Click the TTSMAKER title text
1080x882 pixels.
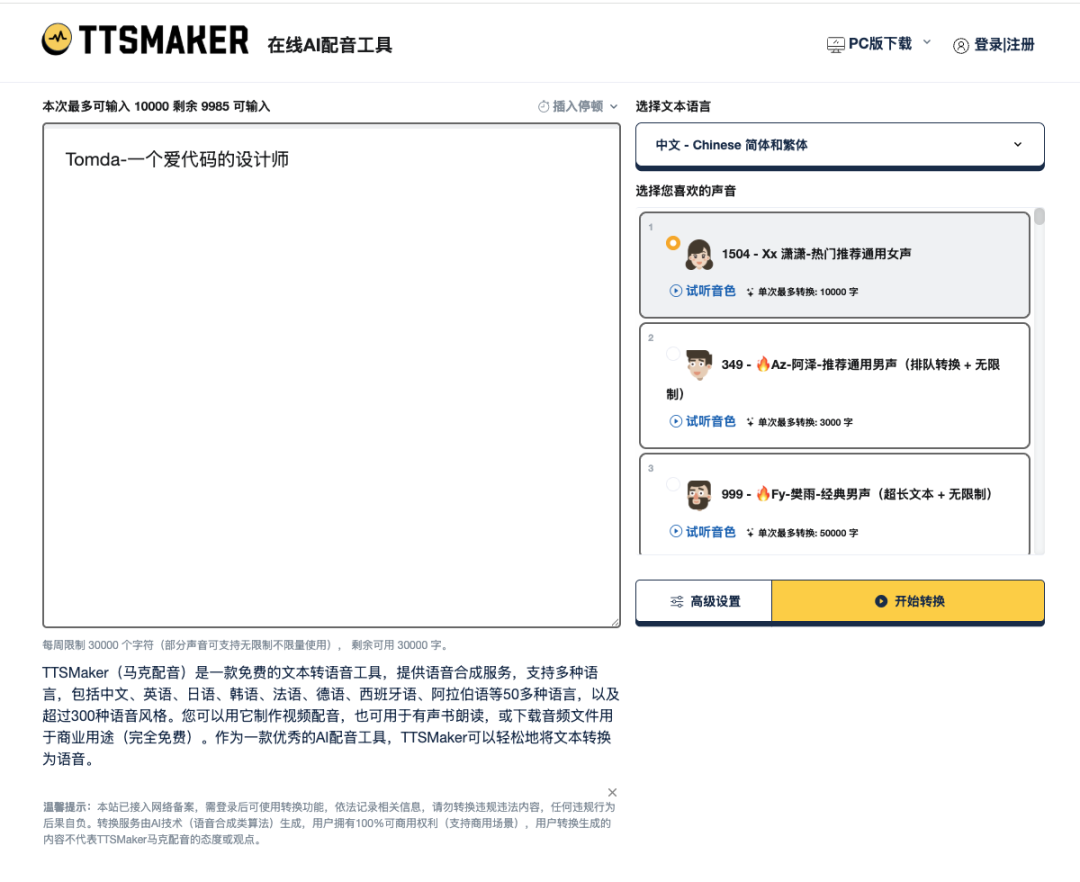tap(164, 40)
